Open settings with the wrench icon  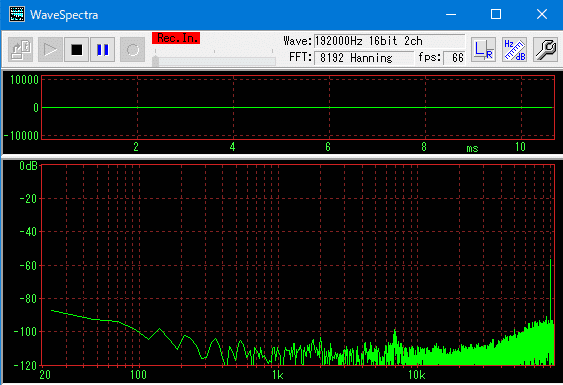click(545, 50)
